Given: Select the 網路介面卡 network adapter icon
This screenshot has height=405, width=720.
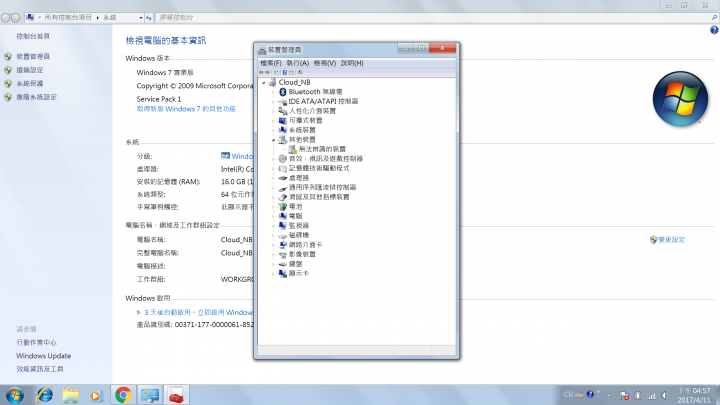Looking at the screenshot, I should pos(283,245).
